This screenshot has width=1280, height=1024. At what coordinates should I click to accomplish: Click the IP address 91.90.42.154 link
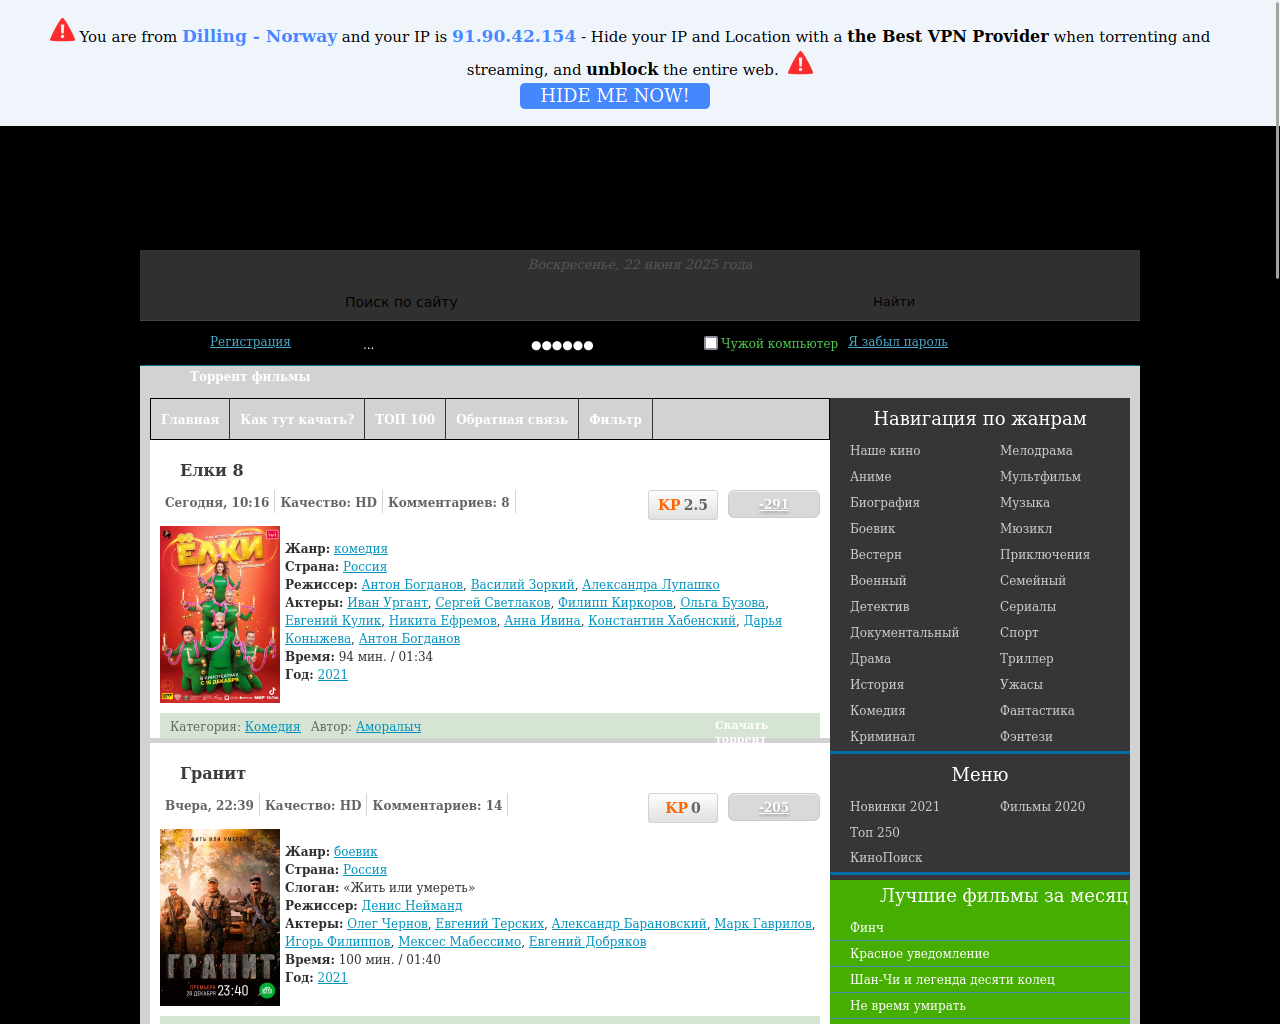point(514,36)
